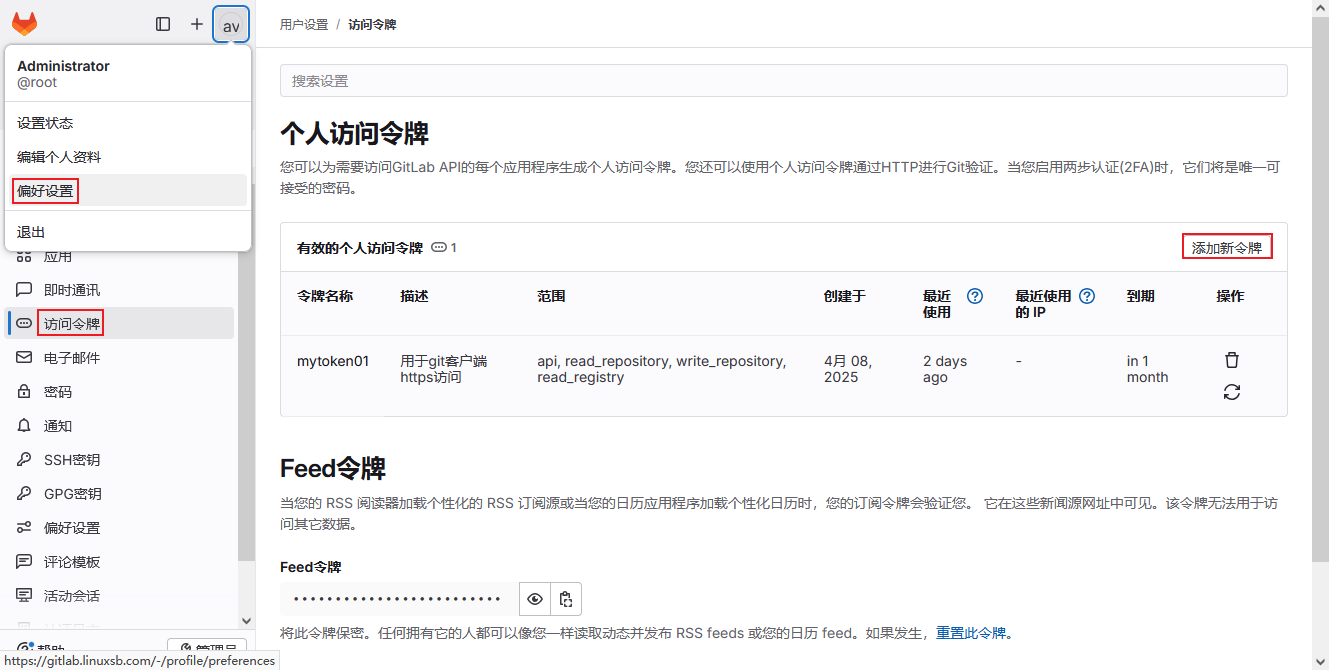This screenshot has width=1329, height=670.
Task: Click the 搜索设置 search field
Action: point(783,81)
